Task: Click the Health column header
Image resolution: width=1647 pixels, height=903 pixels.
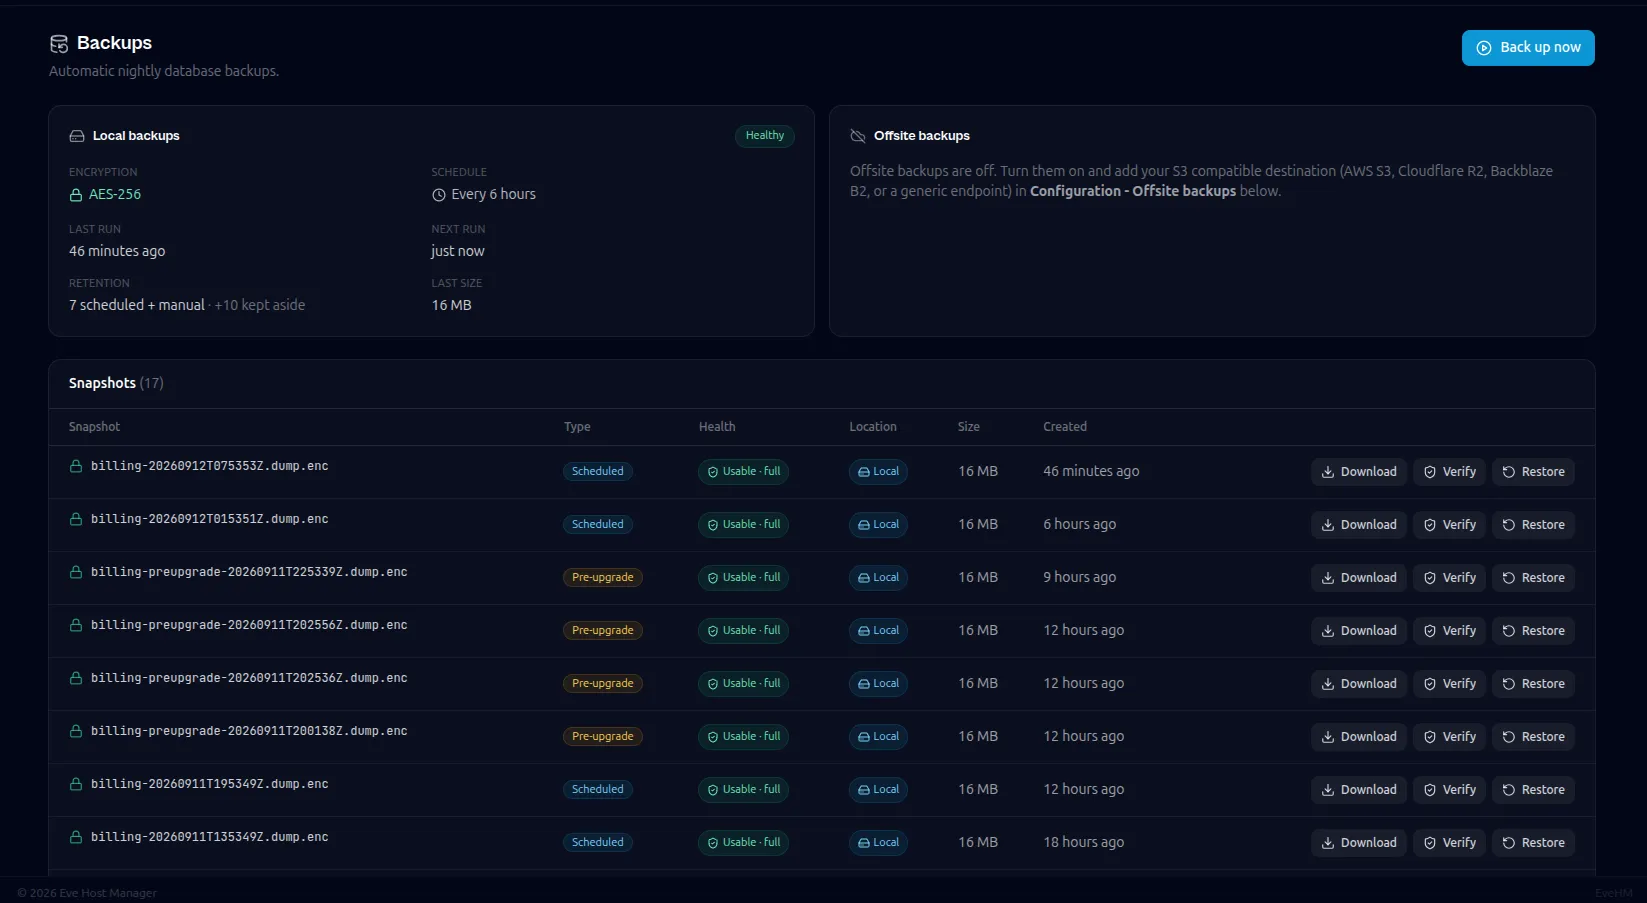Action: 717,427
